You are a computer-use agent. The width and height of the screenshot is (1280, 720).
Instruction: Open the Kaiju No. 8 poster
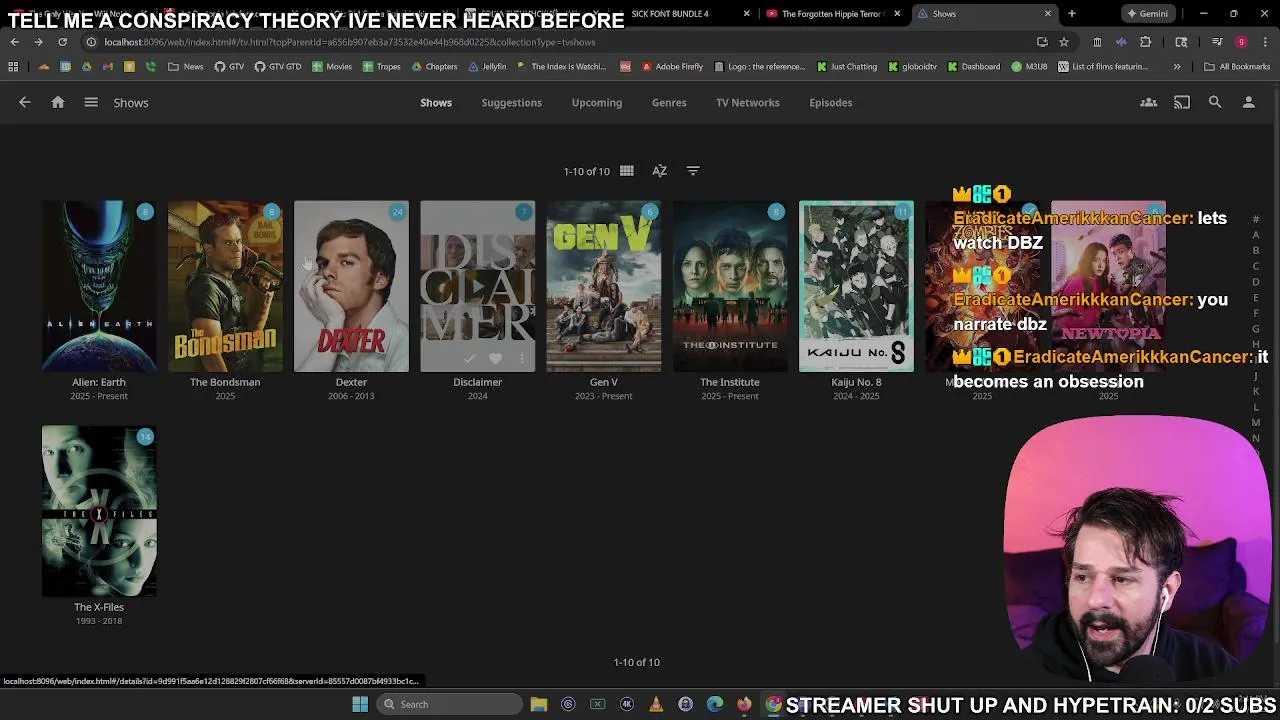[x=856, y=286]
